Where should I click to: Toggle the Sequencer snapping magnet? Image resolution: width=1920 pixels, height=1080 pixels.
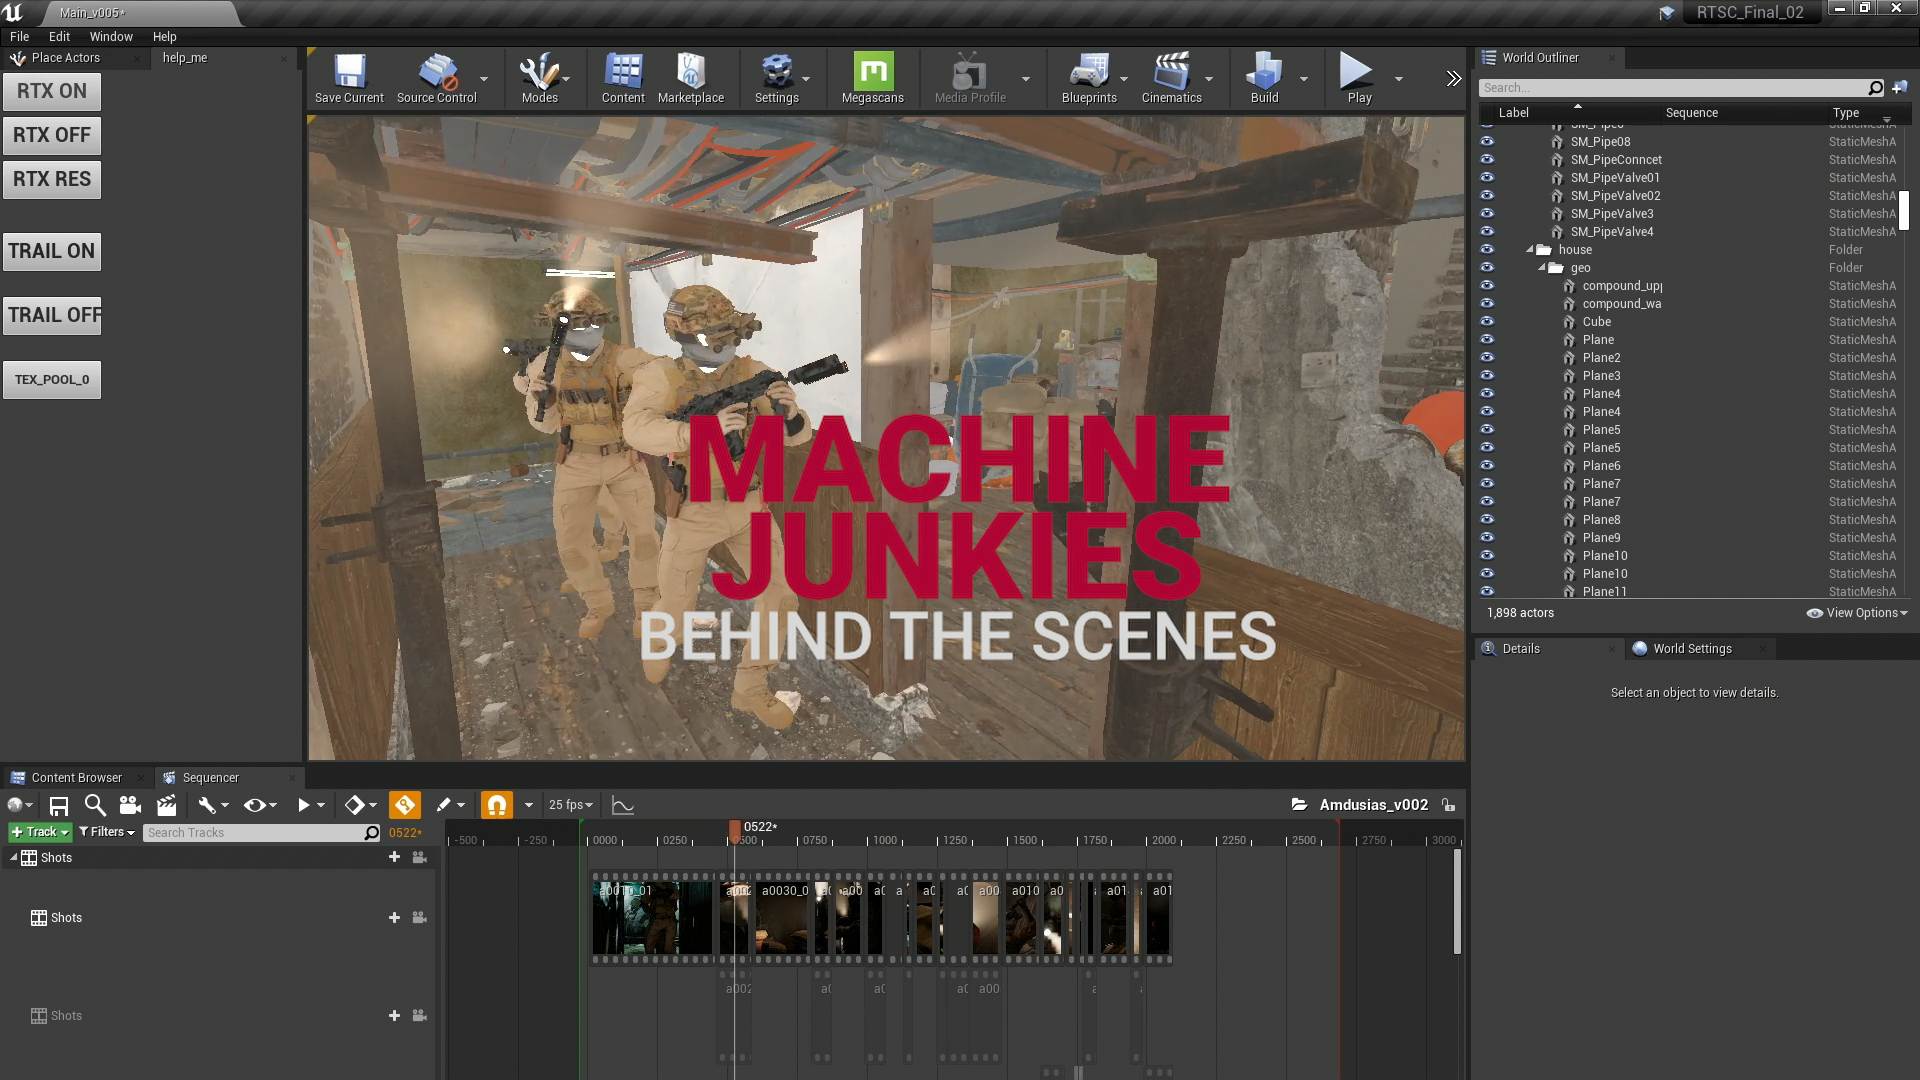tap(497, 805)
